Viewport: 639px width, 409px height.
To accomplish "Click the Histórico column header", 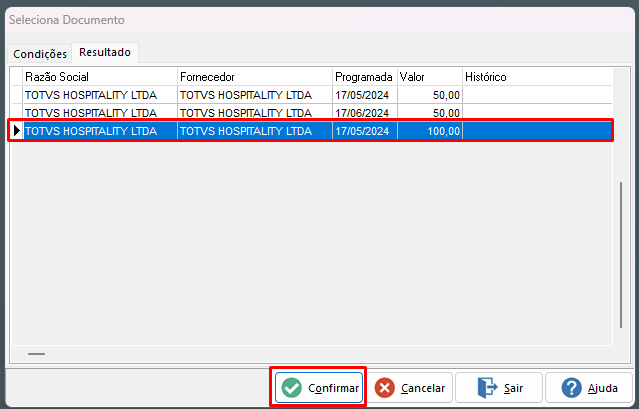I will 538,77.
